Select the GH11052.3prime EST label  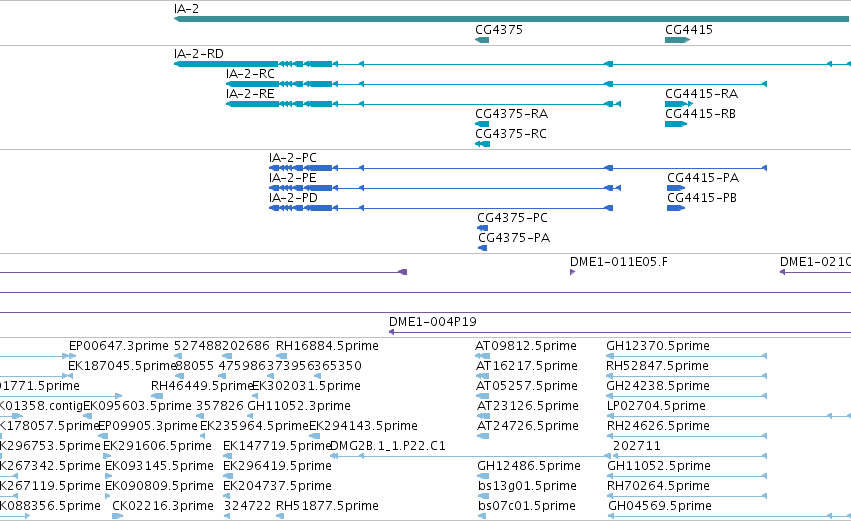[x=299, y=406]
